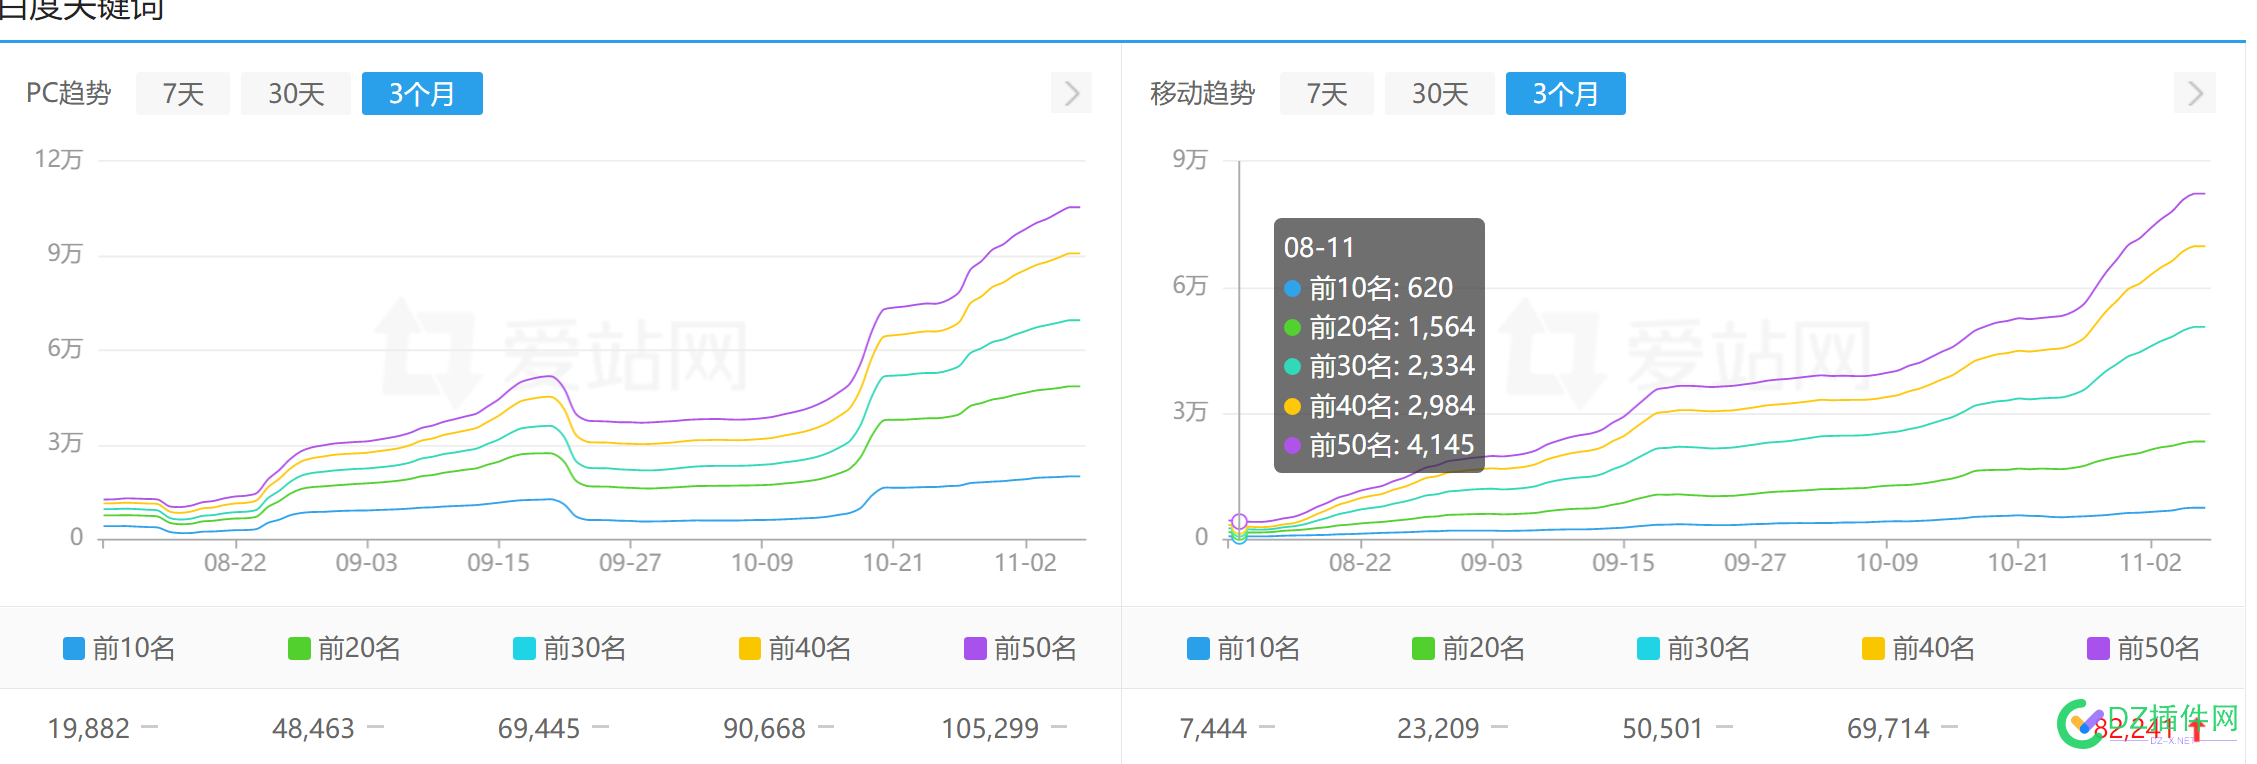Screen dimensions: 2257x764
Task: Click mobile value 7,444
Action: point(1213,728)
